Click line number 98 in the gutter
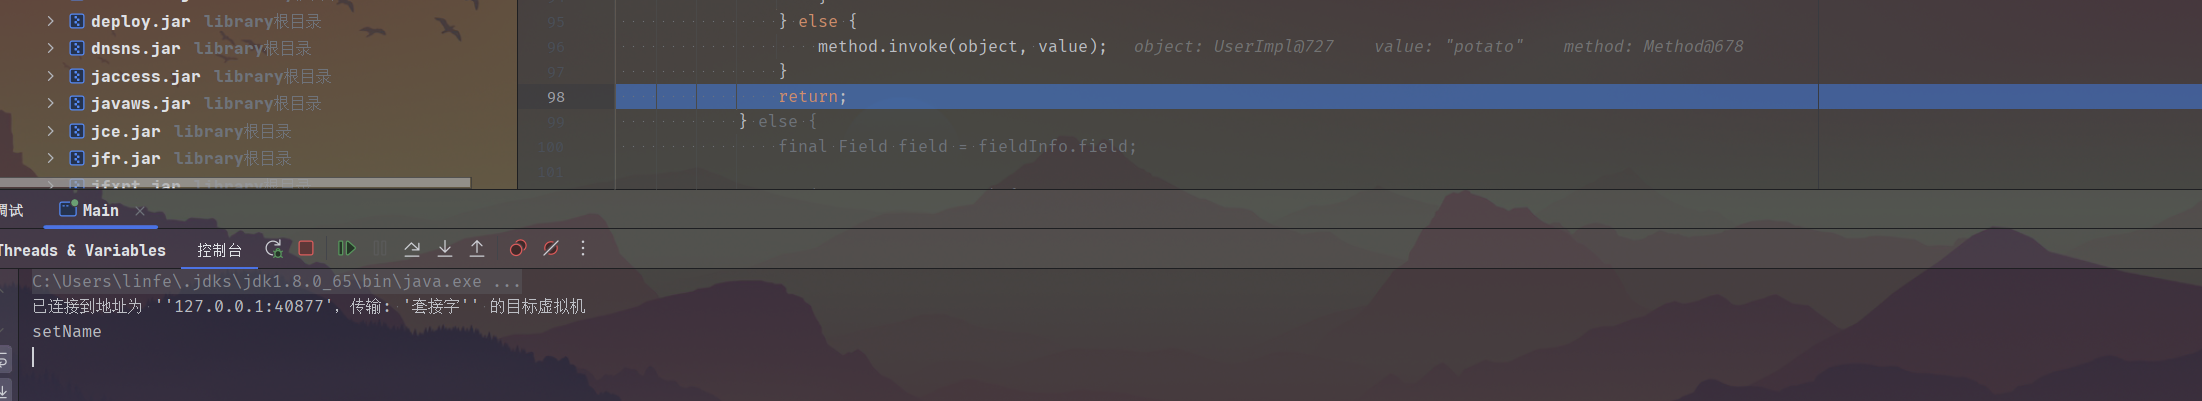The height and width of the screenshot is (401, 2202). coord(556,97)
